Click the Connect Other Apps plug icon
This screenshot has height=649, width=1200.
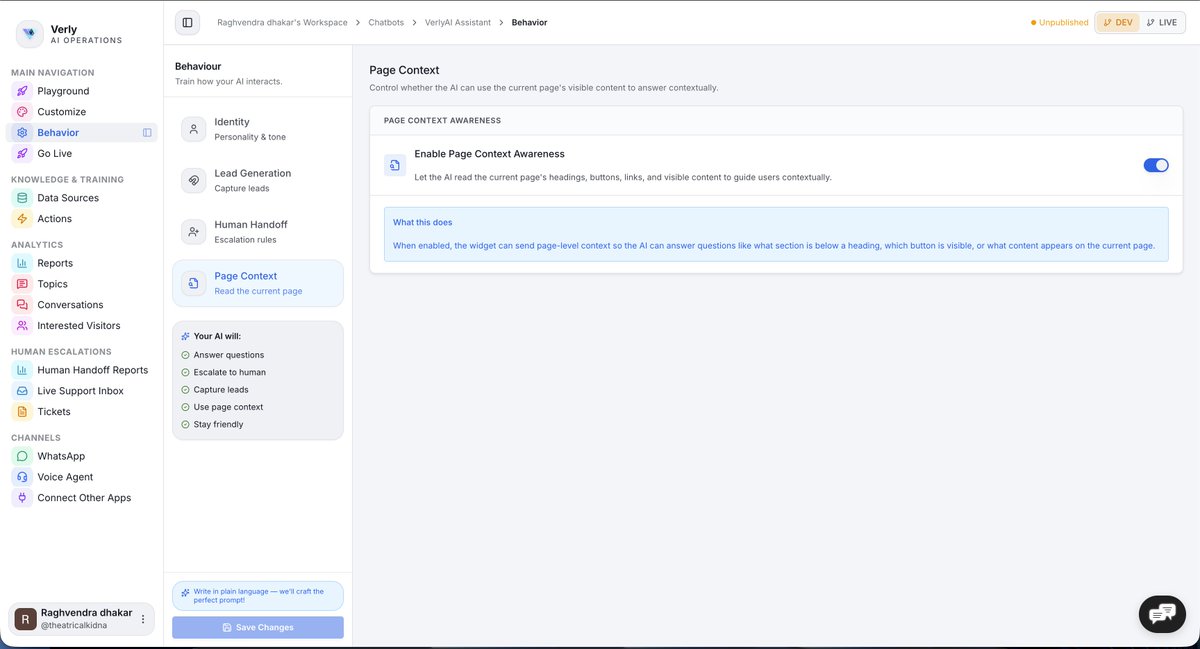point(21,498)
